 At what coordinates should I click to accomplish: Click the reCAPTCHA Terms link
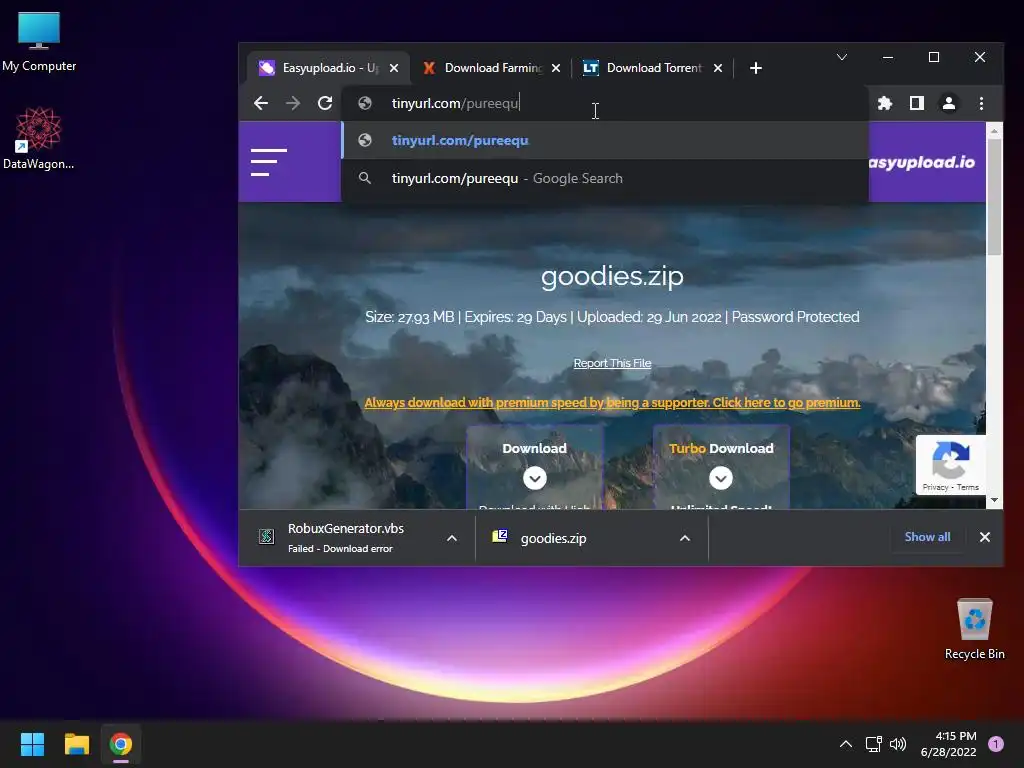[x=968, y=487]
